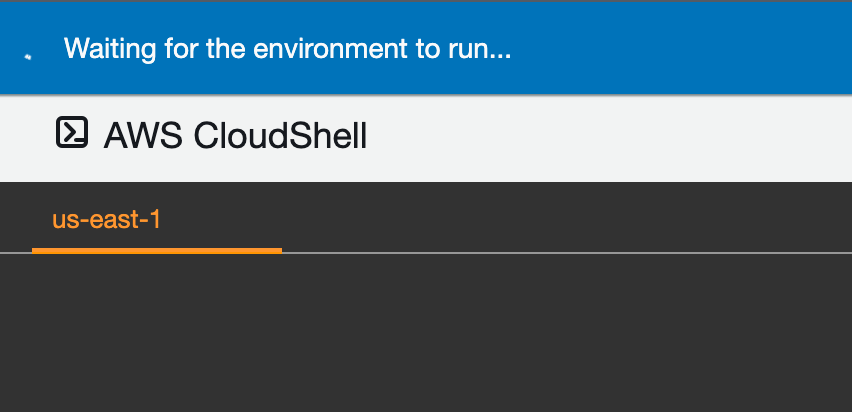The image size is (852, 412).
Task: Click the word 'CloudShell' in header
Action: (x=280, y=135)
